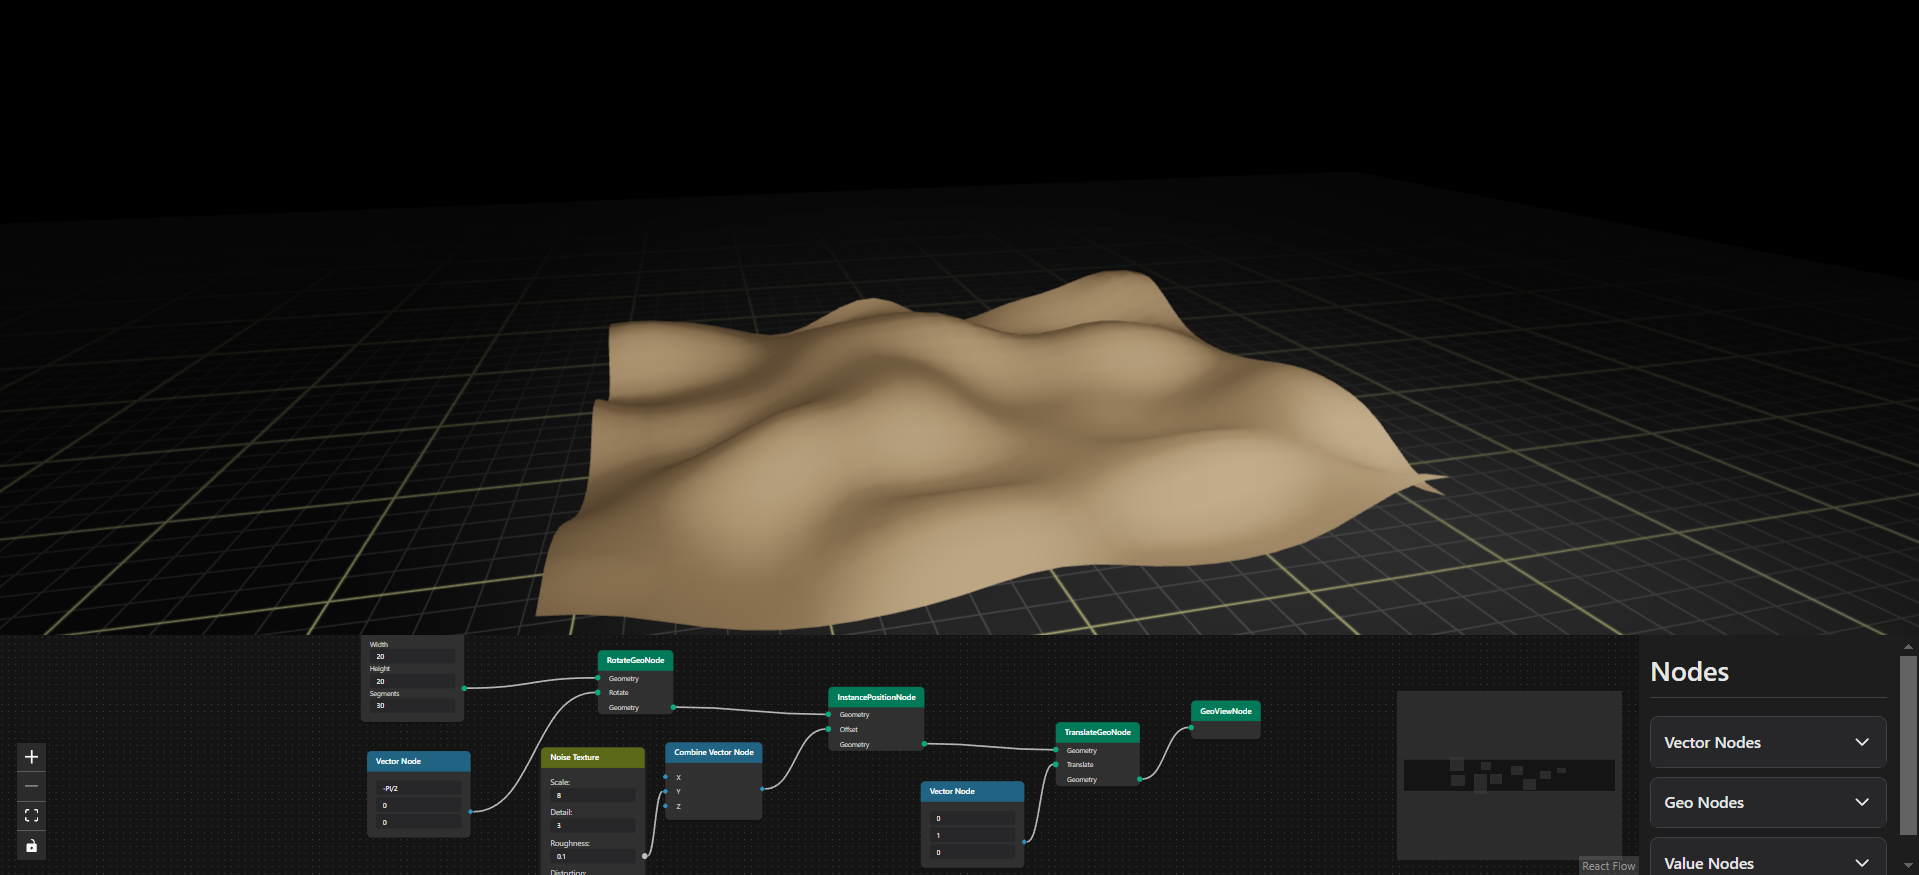Click InstancePositionNode Geometry input handle
The image size is (1919, 875).
click(829, 714)
